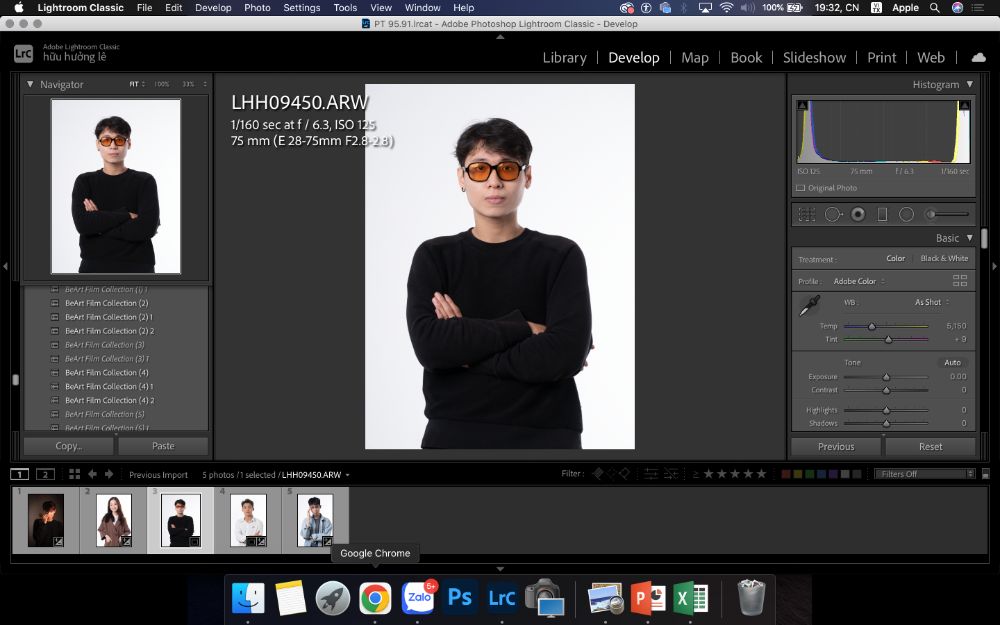This screenshot has width=1000, height=625.
Task: Open the Develop menu
Action: click(x=213, y=8)
